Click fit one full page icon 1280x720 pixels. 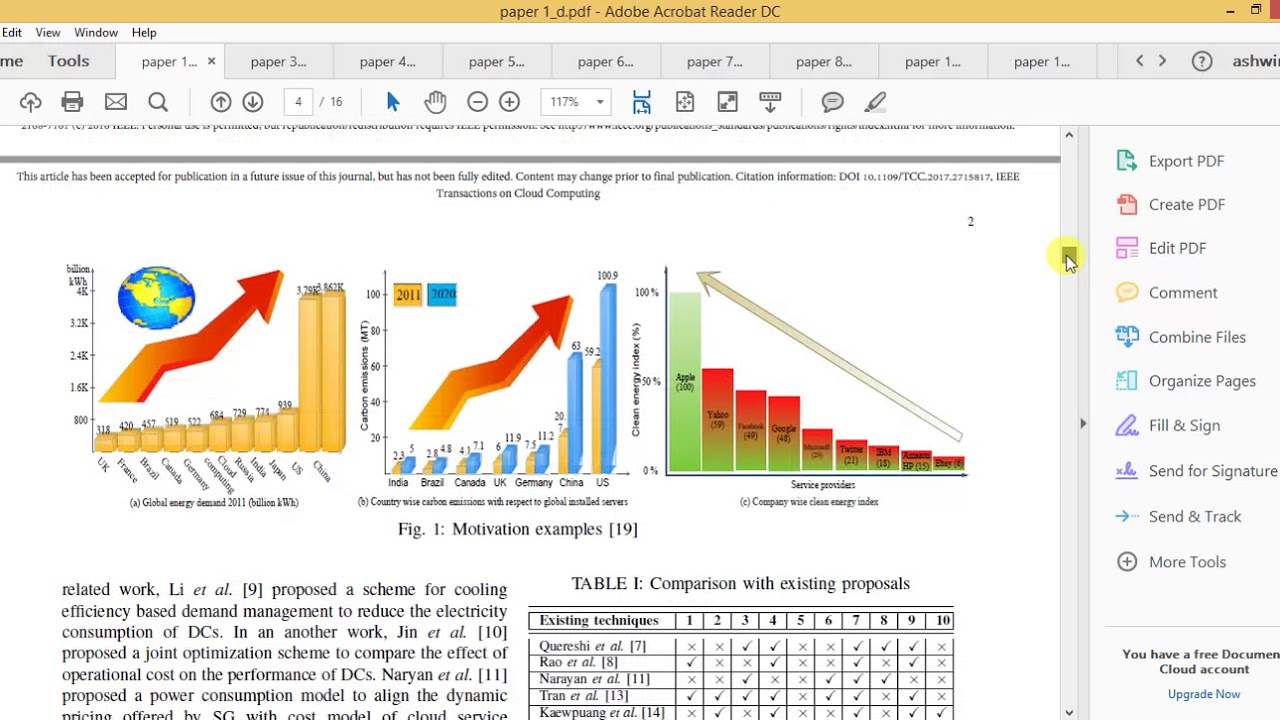click(685, 102)
